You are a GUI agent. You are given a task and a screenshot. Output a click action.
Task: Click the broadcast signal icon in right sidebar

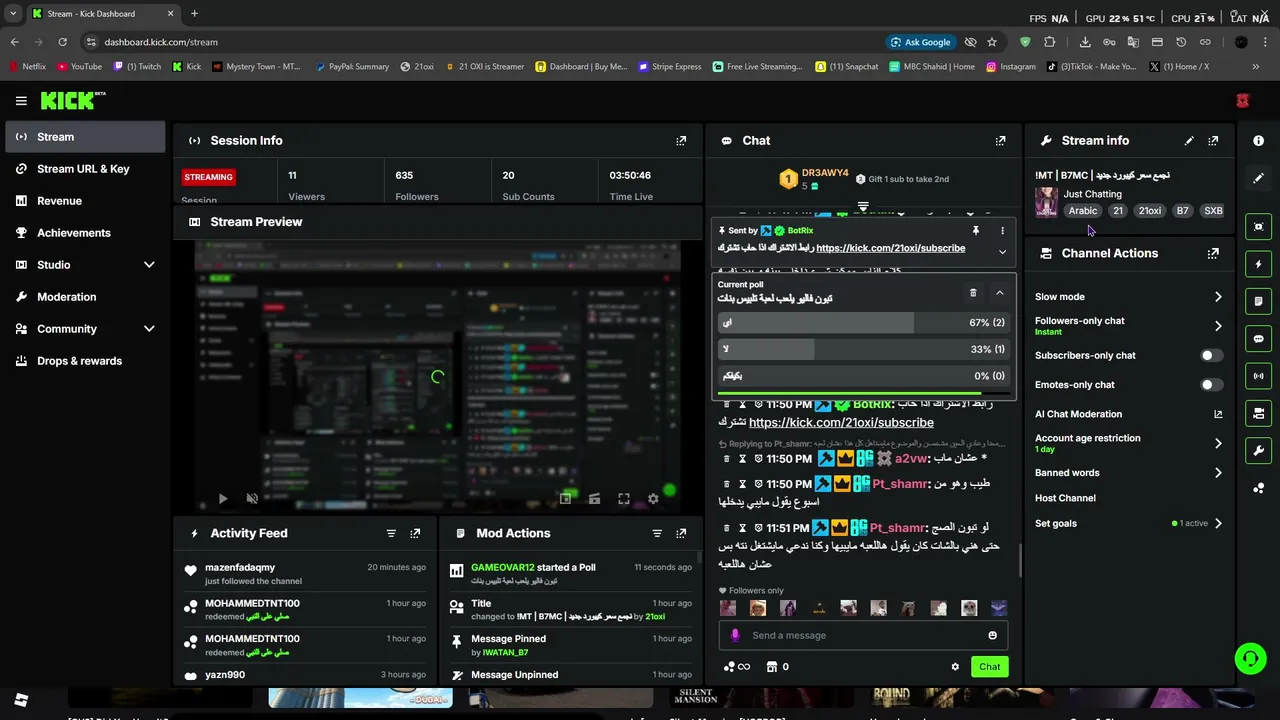[x=1258, y=376]
